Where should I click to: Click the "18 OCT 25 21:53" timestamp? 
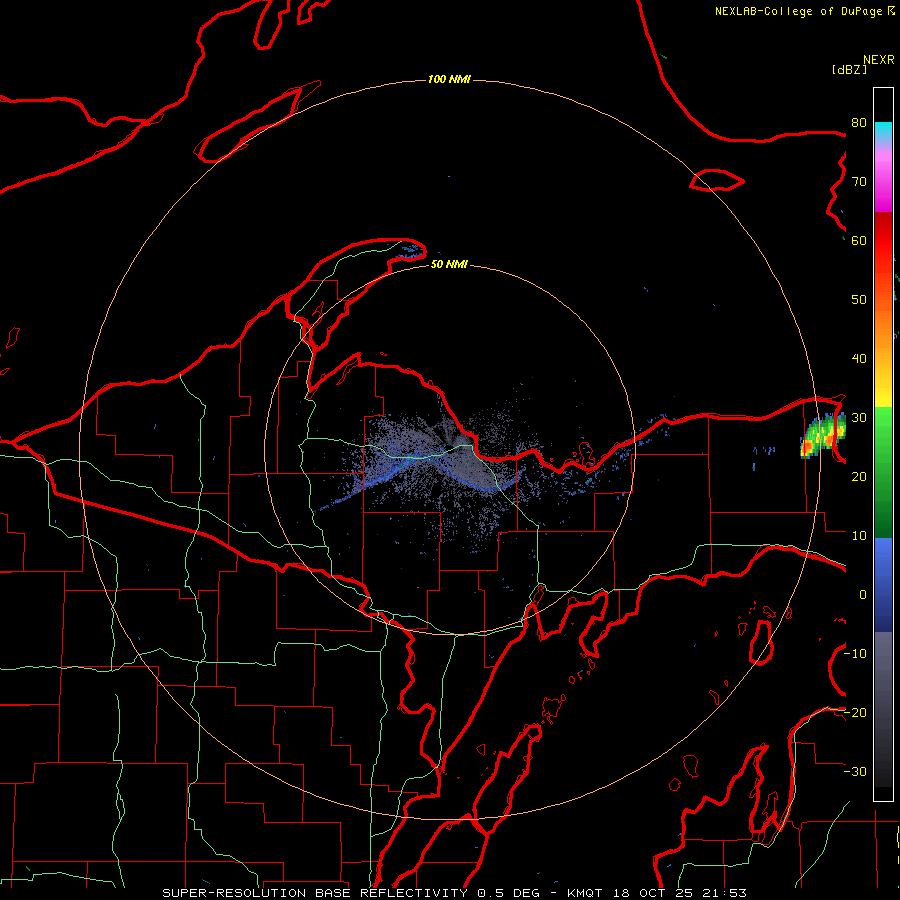click(679, 893)
